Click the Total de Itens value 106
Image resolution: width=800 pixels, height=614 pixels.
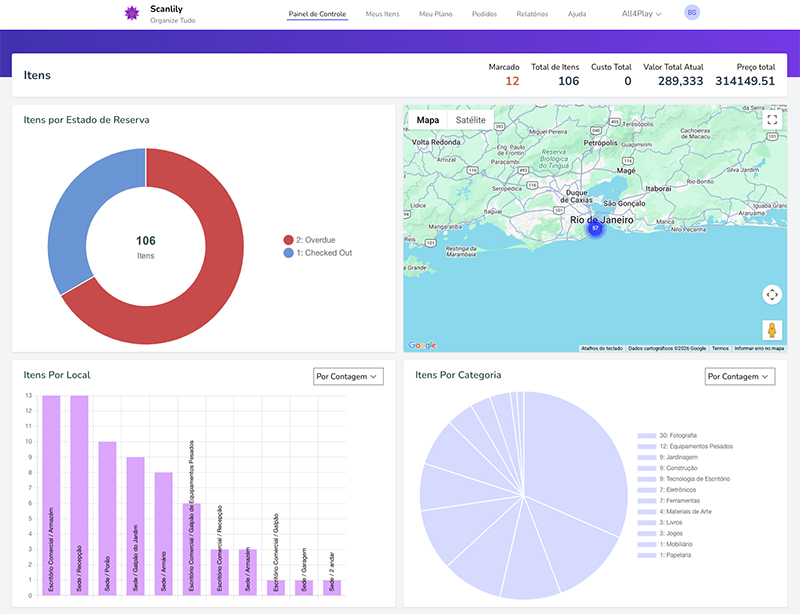coord(568,81)
